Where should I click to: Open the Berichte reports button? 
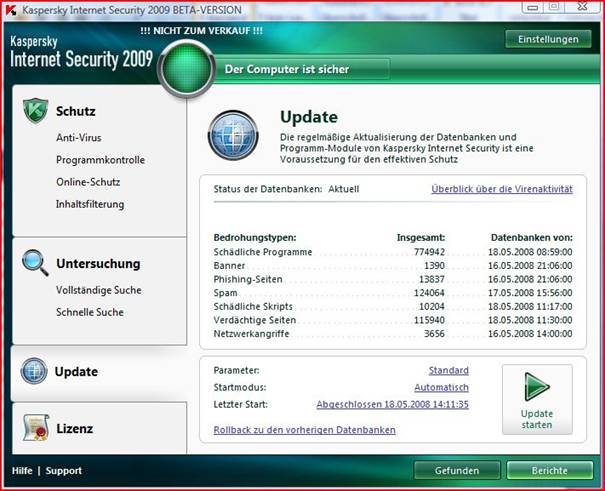[549, 471]
